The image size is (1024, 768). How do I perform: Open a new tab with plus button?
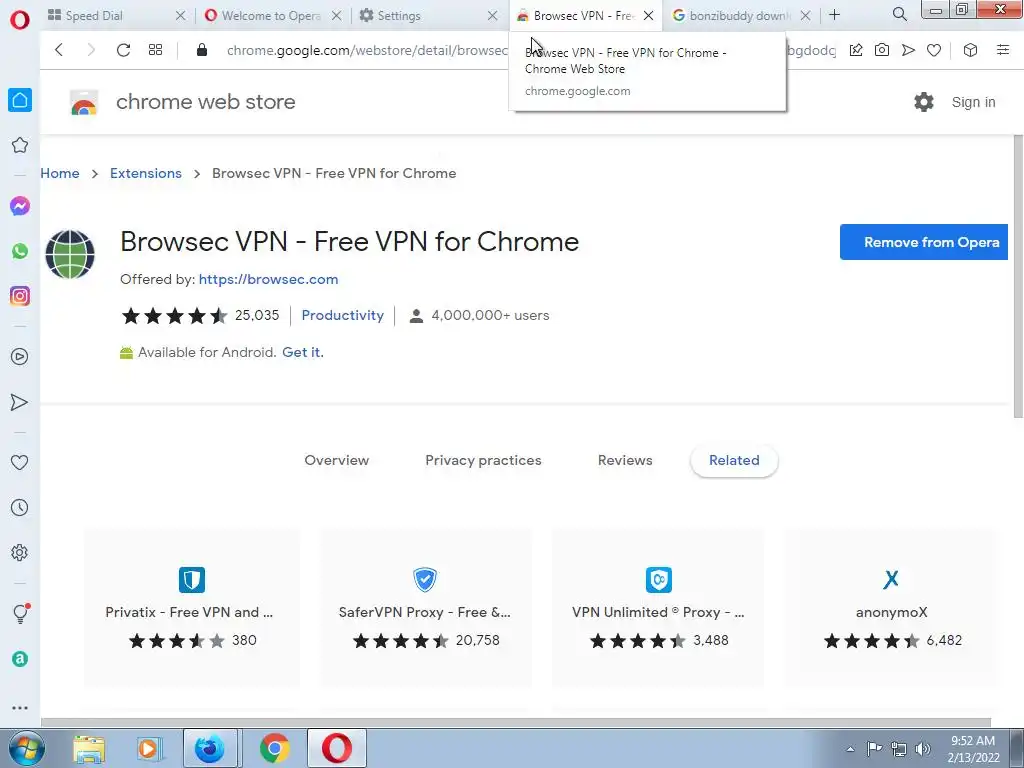[834, 14]
